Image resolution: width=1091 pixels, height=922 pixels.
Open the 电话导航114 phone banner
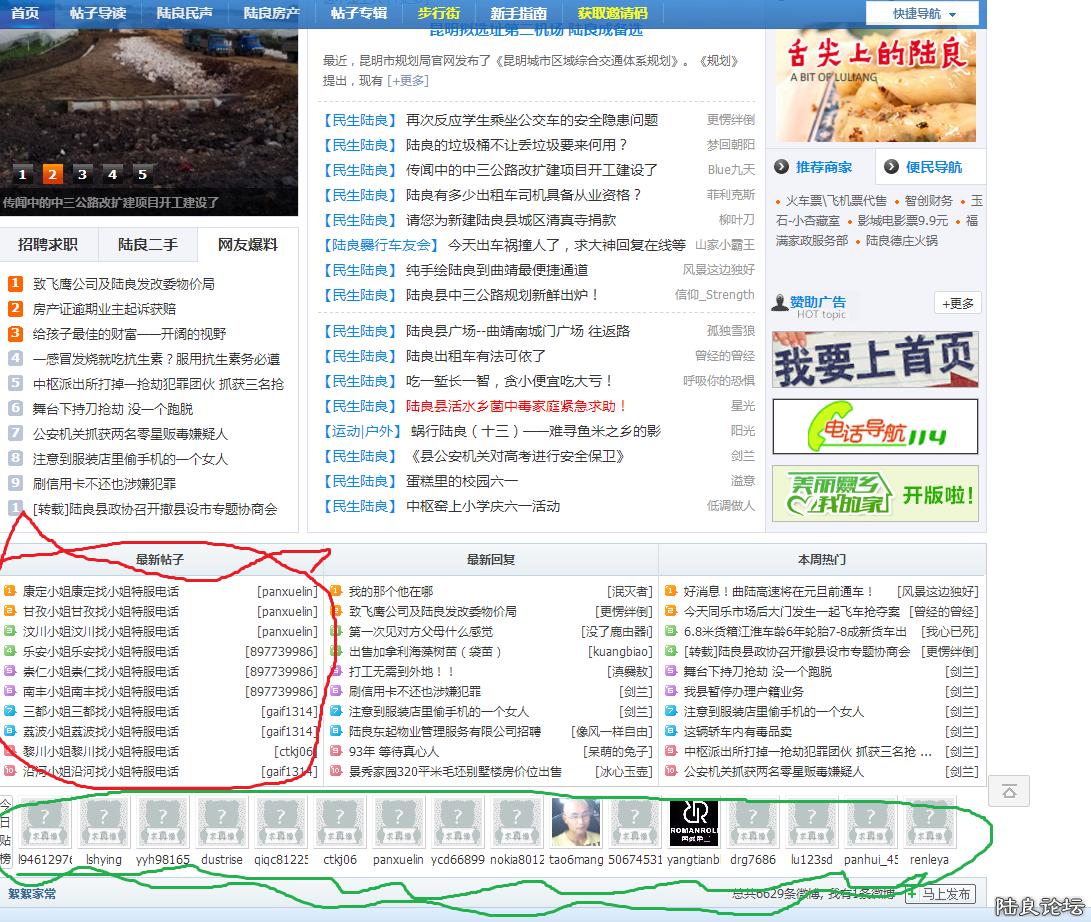click(875, 428)
